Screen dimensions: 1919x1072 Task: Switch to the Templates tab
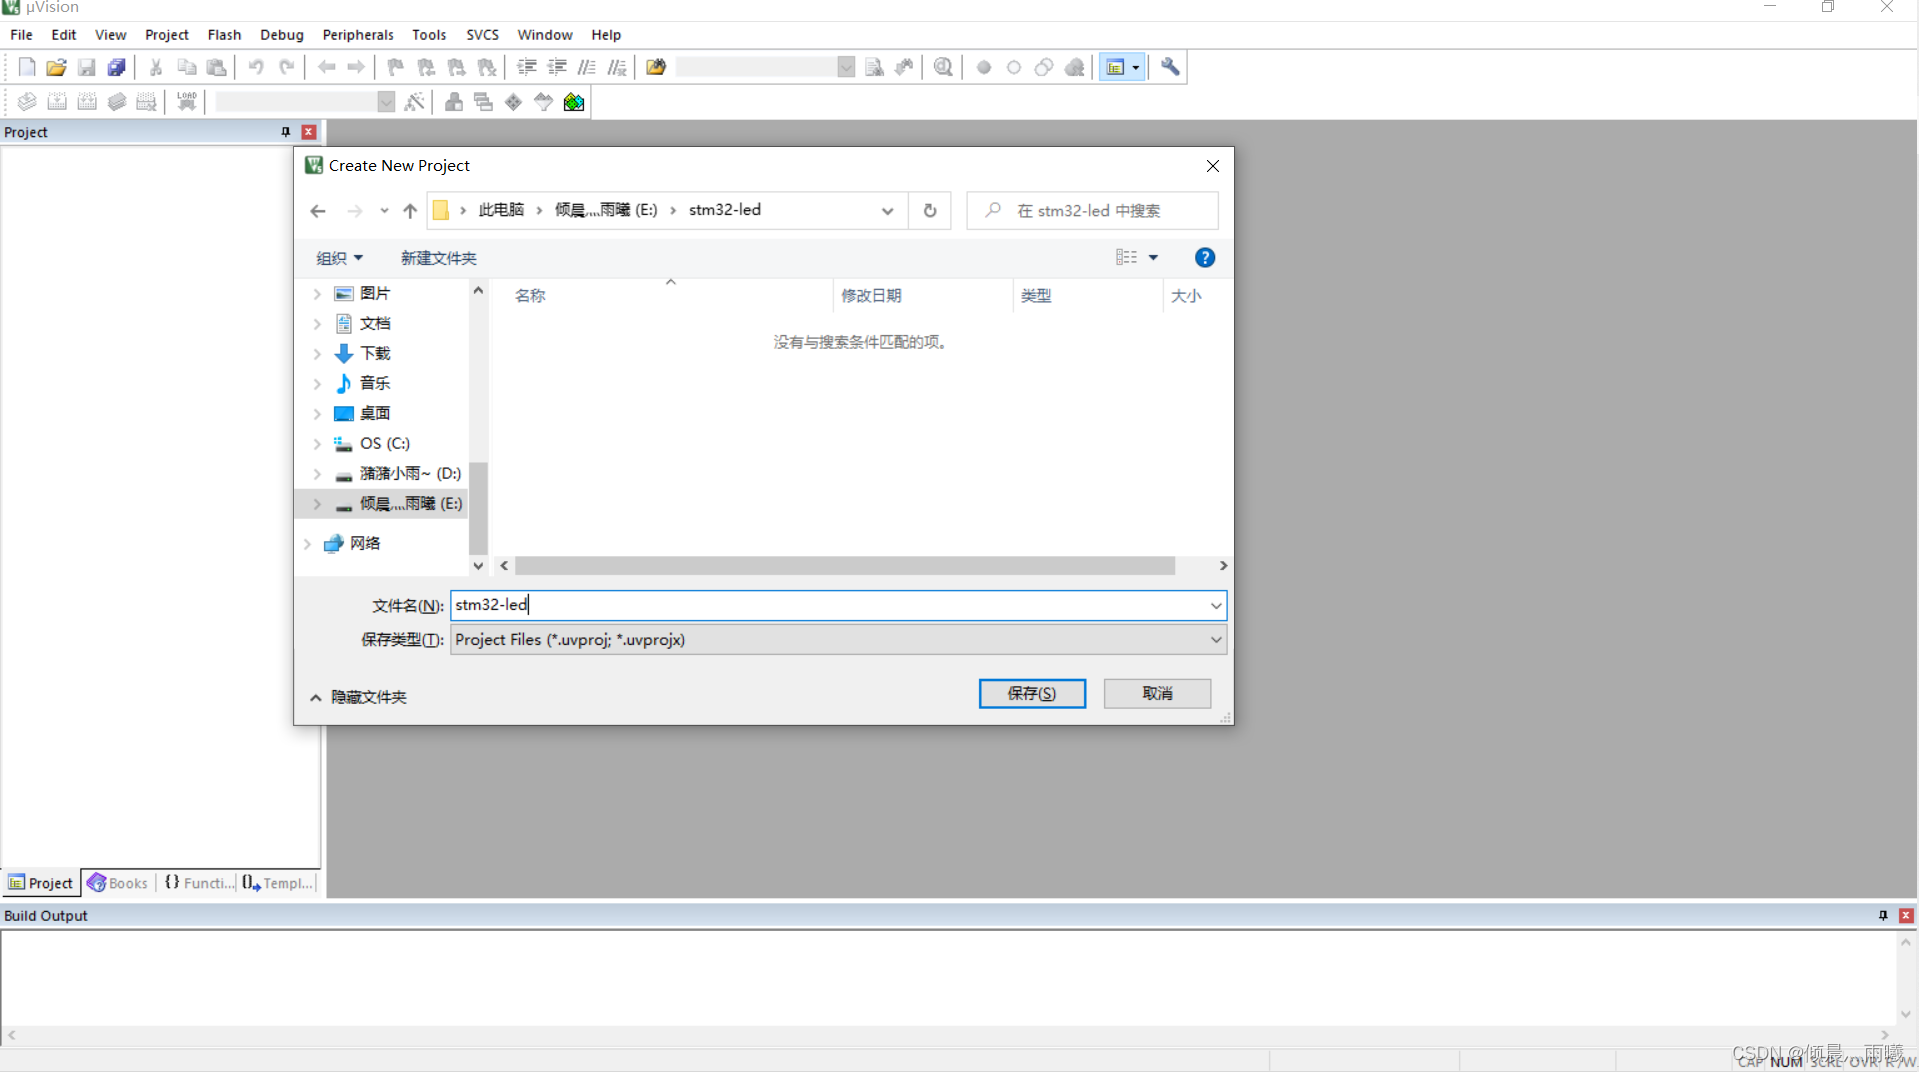pos(278,883)
